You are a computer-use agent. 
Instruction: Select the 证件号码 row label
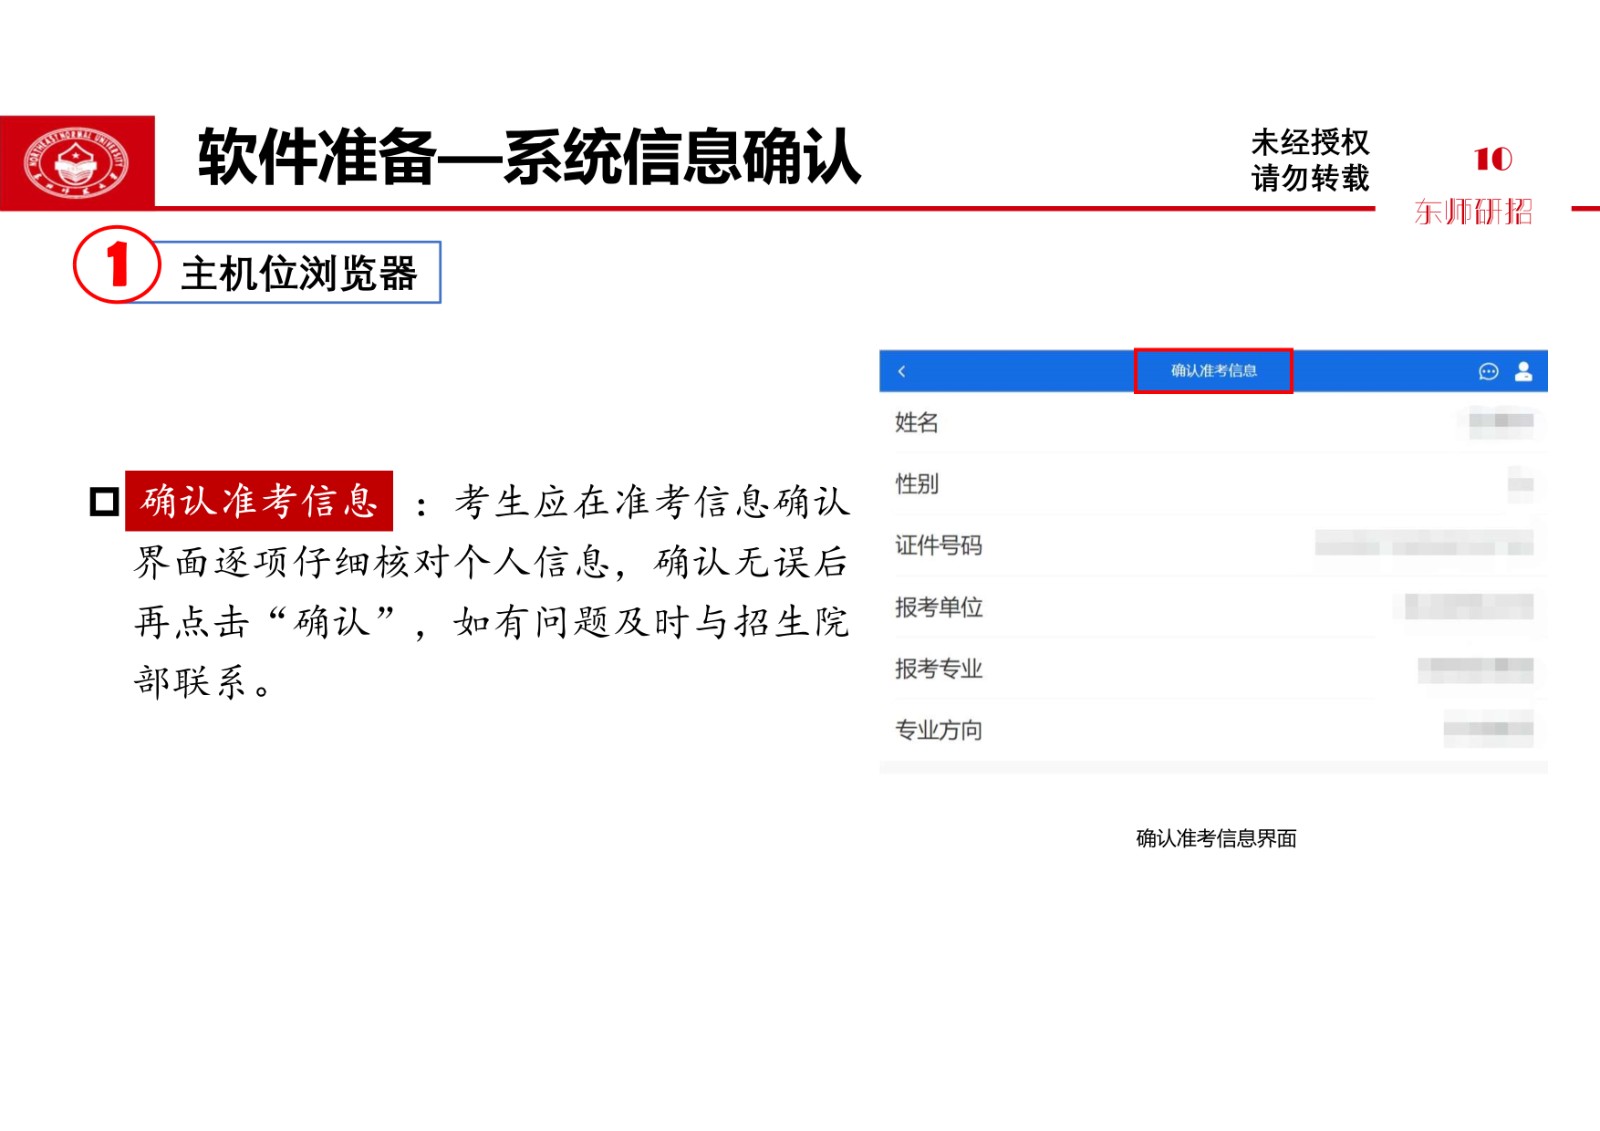pos(938,545)
